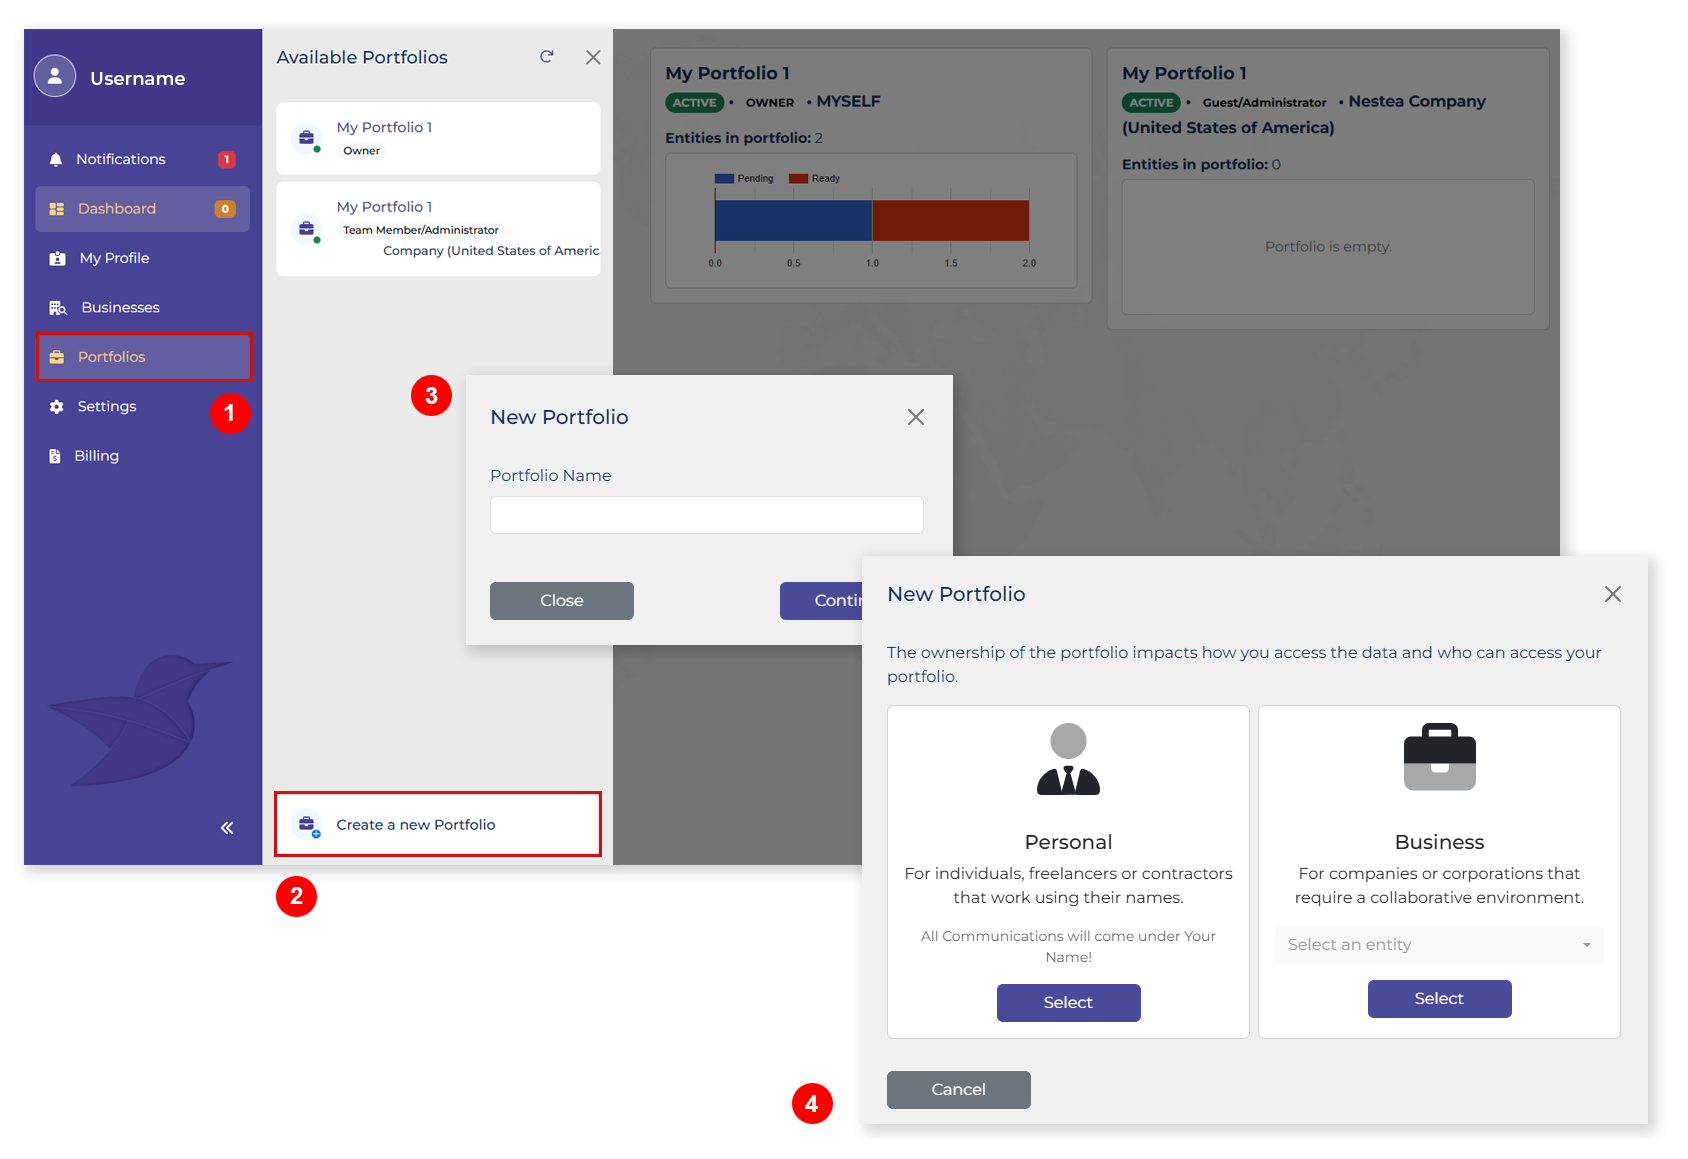Select the Business portfolio option

click(x=1439, y=999)
